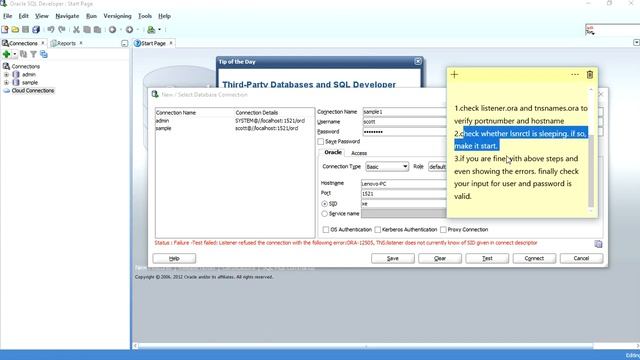Click the New file toolbar icon
640x360 pixels.
[5, 29]
